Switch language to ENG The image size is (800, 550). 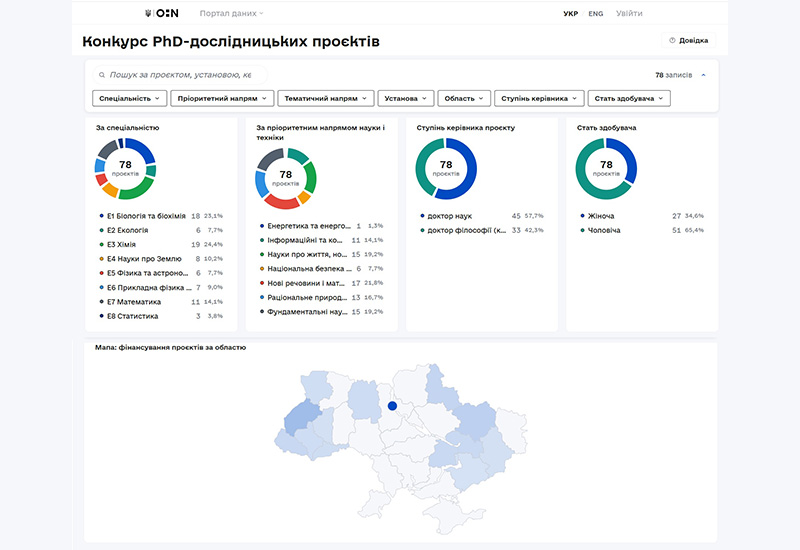[x=595, y=14]
